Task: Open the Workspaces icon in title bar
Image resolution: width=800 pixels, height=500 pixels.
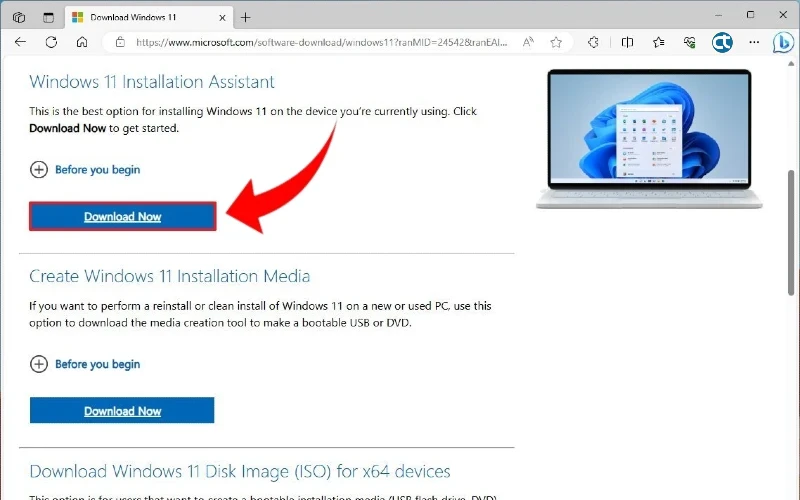Action: pyautogui.click(x=19, y=17)
